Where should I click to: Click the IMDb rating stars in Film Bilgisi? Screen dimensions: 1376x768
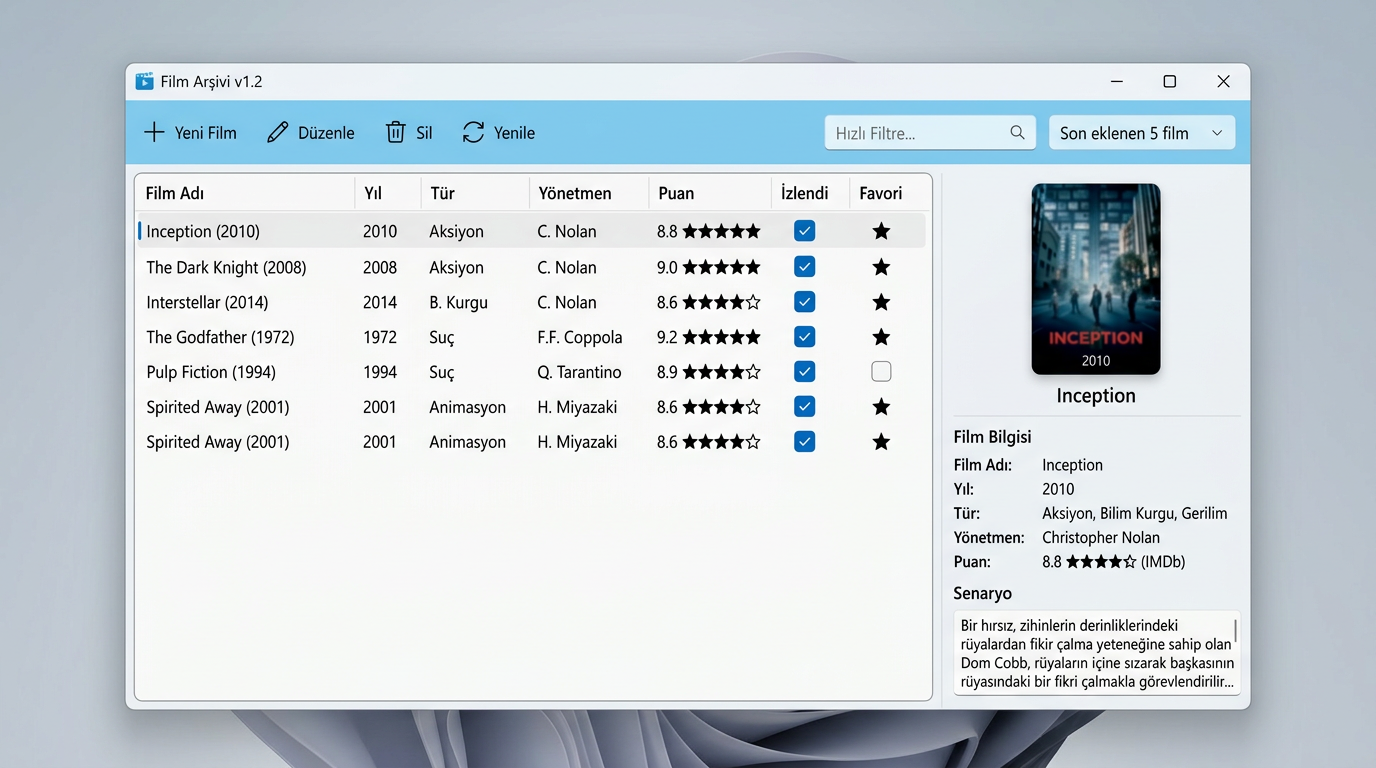click(1101, 562)
